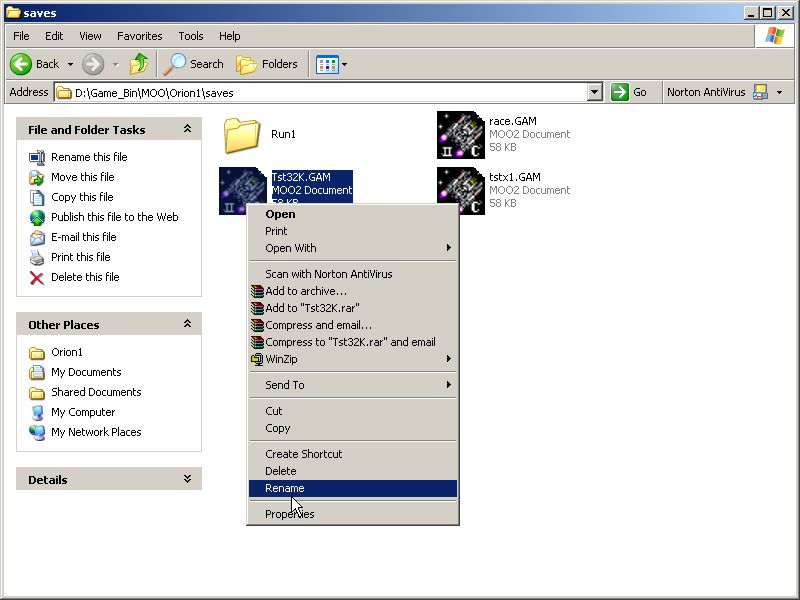This screenshot has width=800, height=600.
Task: Click the Up folder toolbar icon
Action: 139,64
